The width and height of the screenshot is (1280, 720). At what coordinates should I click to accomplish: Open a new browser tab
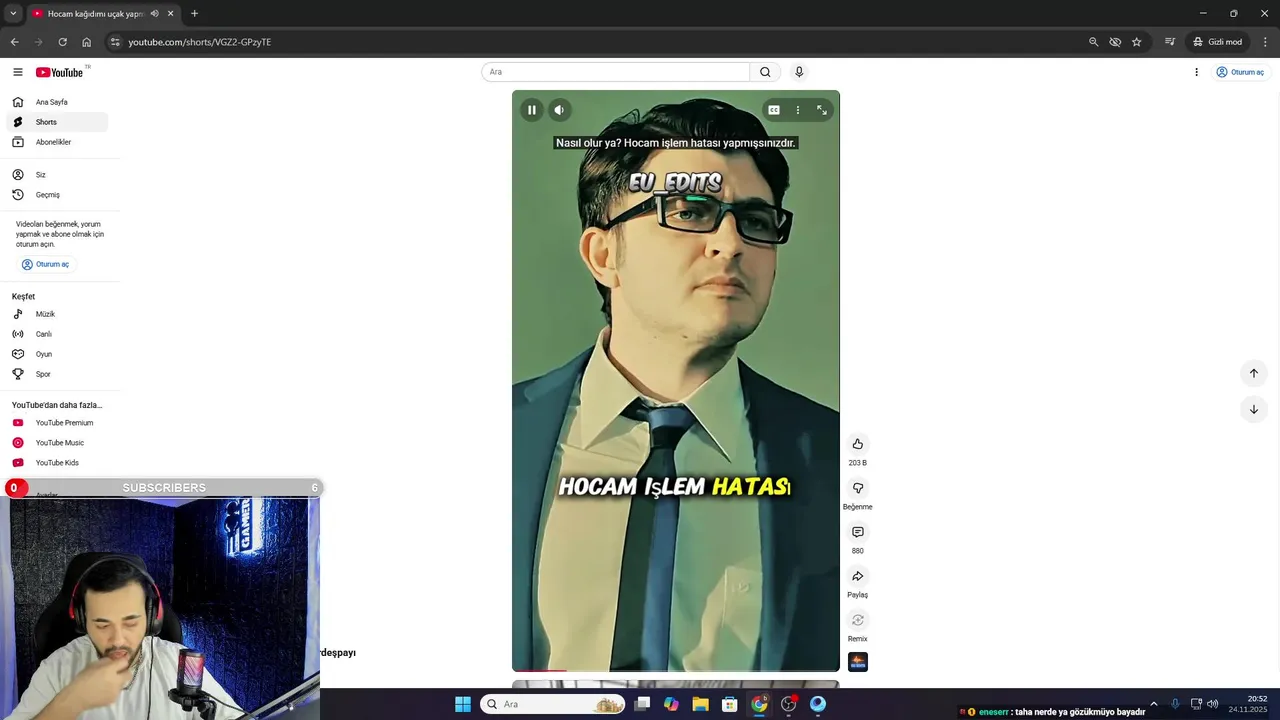click(x=194, y=14)
